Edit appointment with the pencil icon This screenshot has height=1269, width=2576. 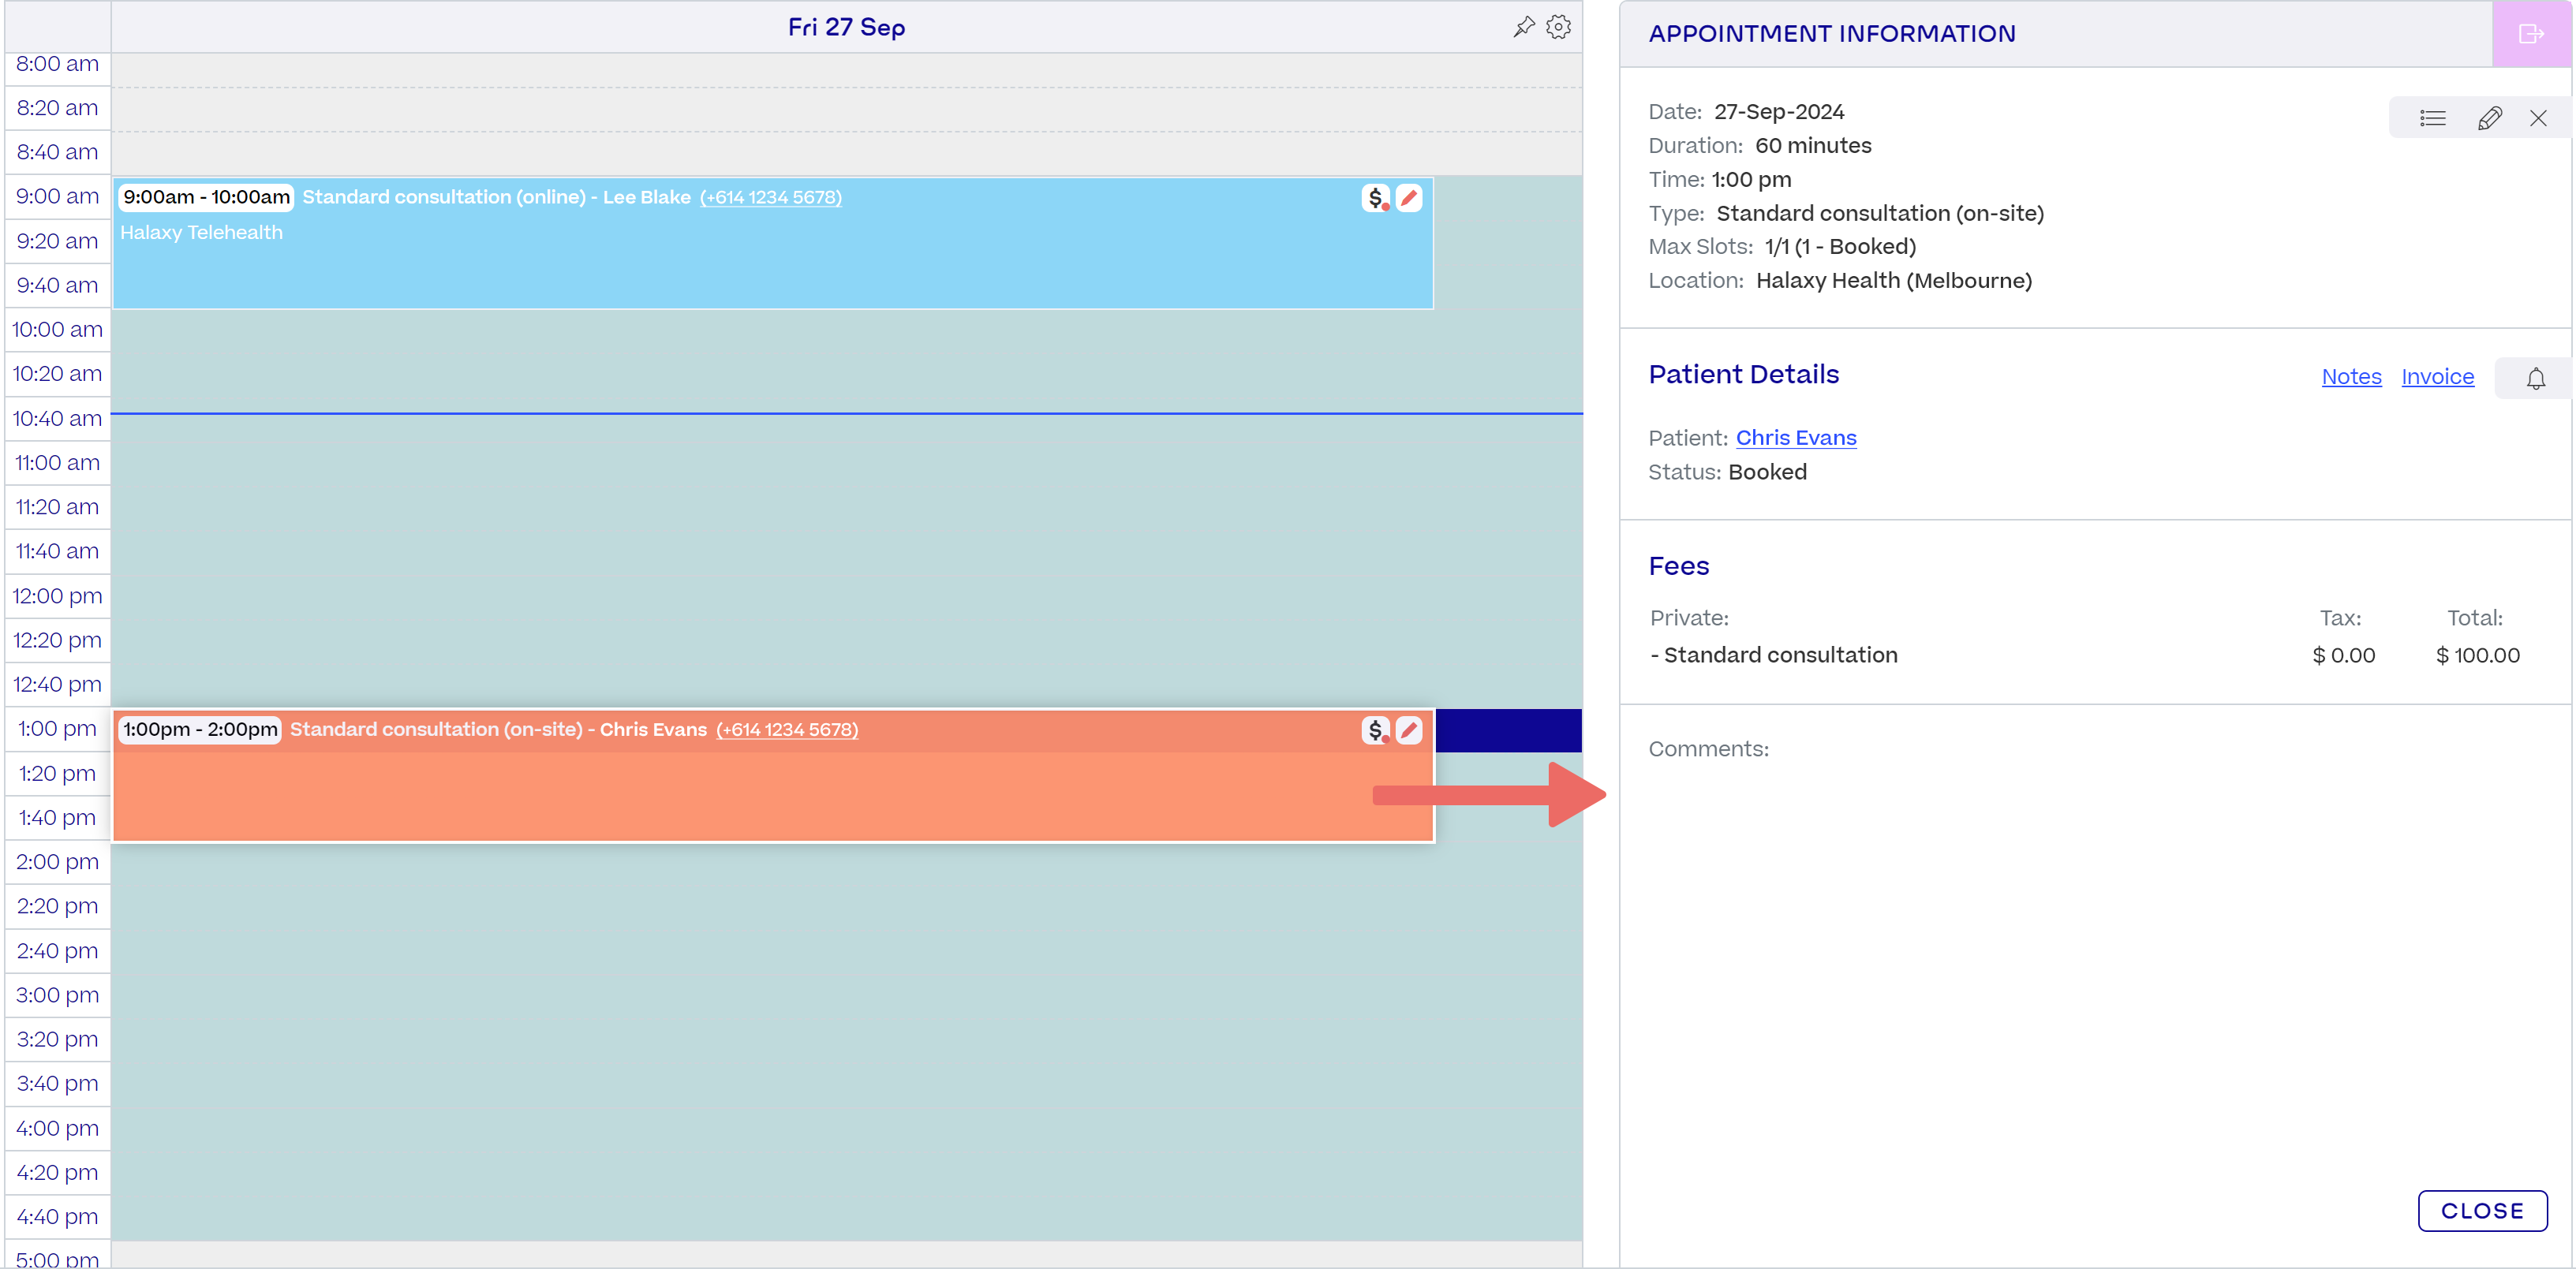(x=2489, y=119)
